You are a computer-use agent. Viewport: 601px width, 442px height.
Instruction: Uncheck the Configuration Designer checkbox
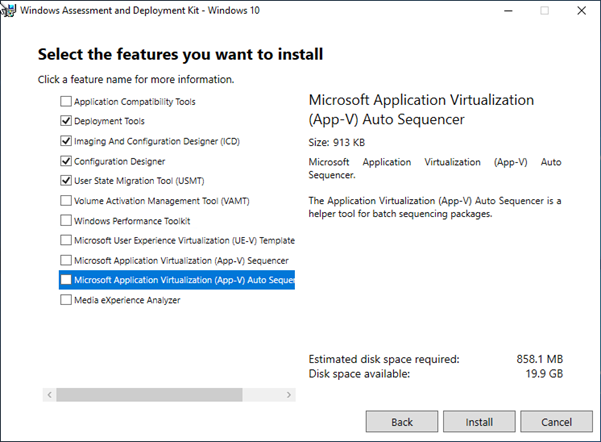click(66, 161)
